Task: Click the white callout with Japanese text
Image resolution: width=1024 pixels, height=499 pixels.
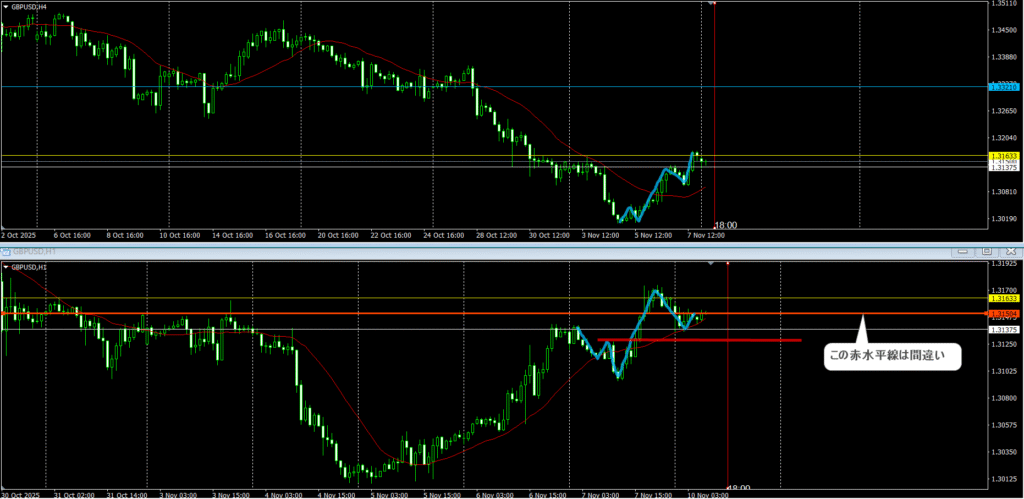Action: [x=890, y=354]
